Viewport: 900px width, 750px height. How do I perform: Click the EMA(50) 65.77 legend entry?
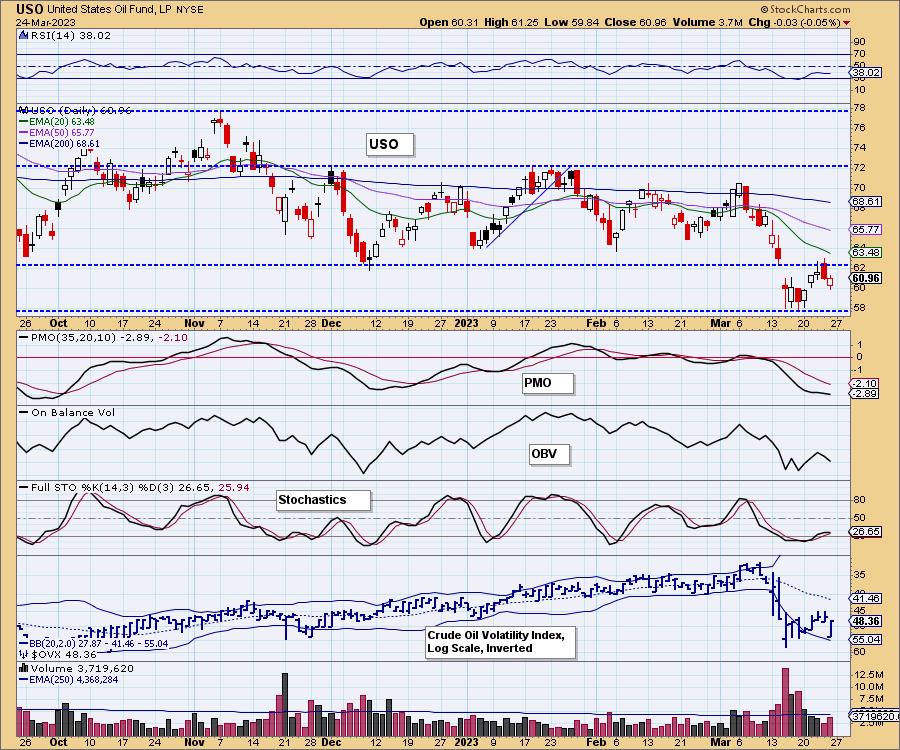tap(57, 133)
